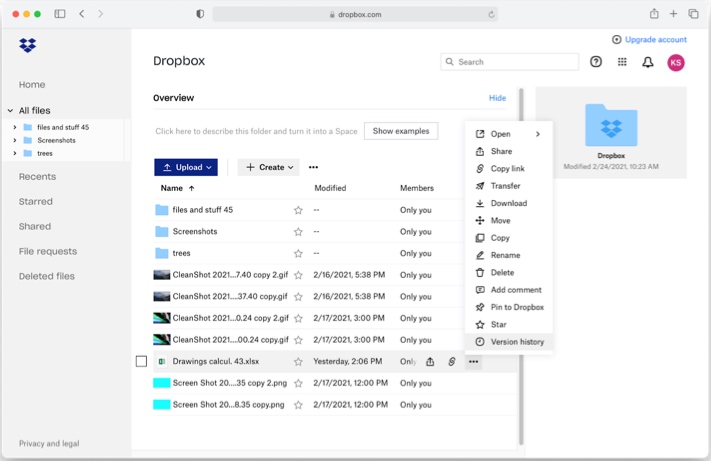711x461 pixels.
Task: Show the Safari tab overview icon
Action: (693, 14)
